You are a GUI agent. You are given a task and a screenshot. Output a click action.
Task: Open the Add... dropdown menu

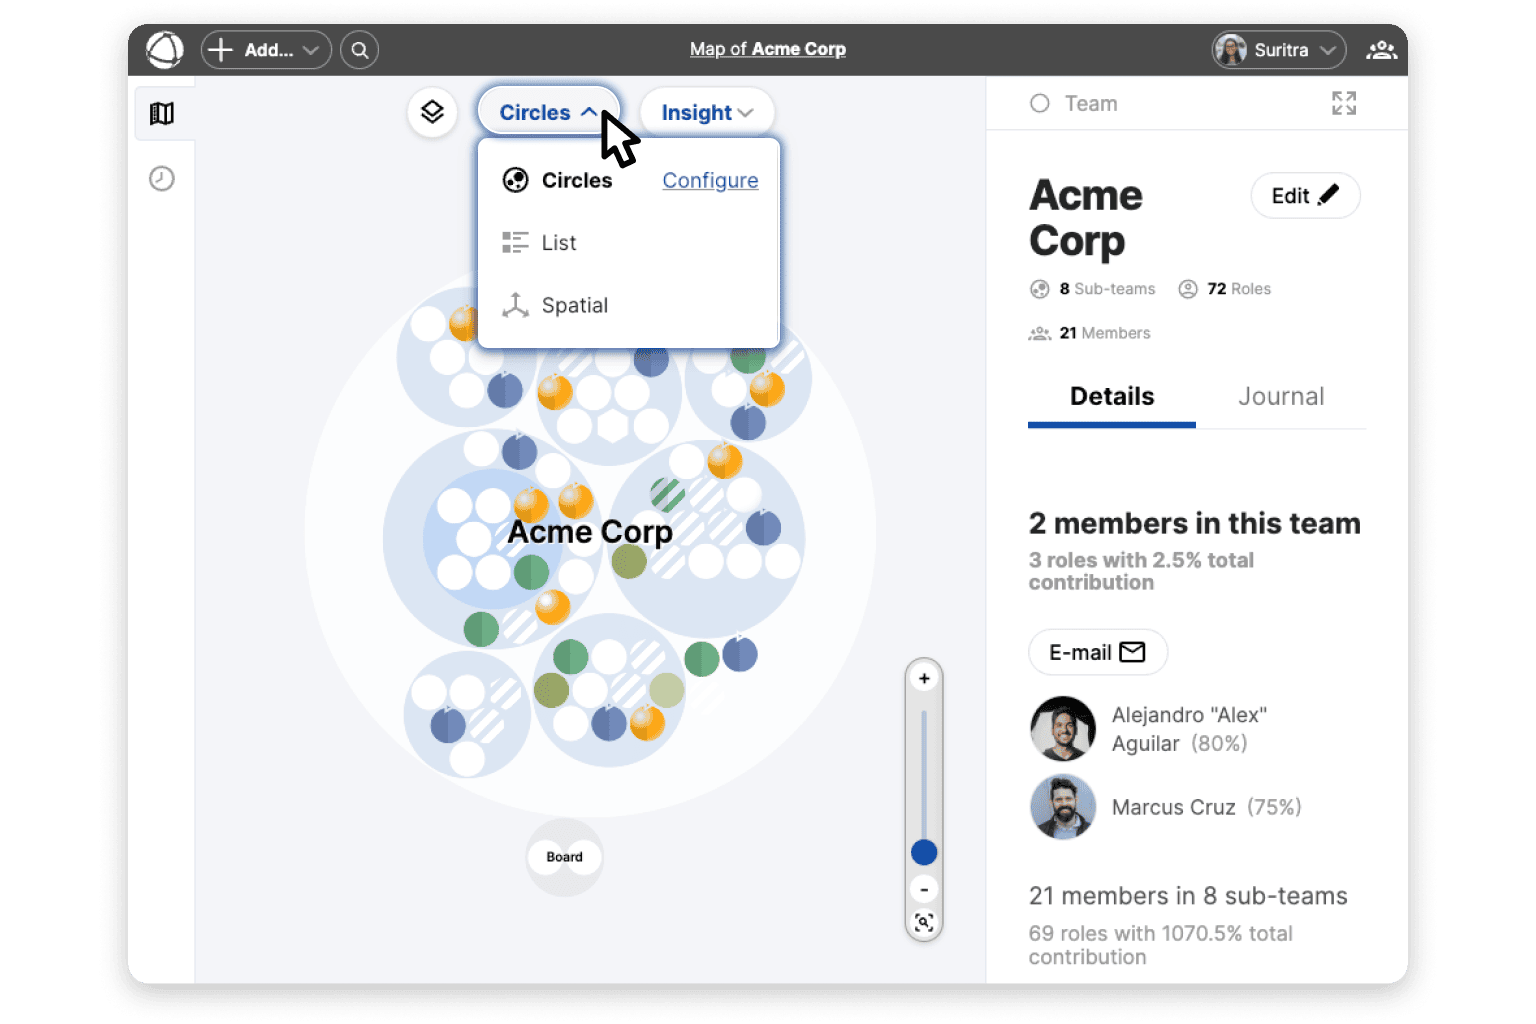pyautogui.click(x=266, y=49)
